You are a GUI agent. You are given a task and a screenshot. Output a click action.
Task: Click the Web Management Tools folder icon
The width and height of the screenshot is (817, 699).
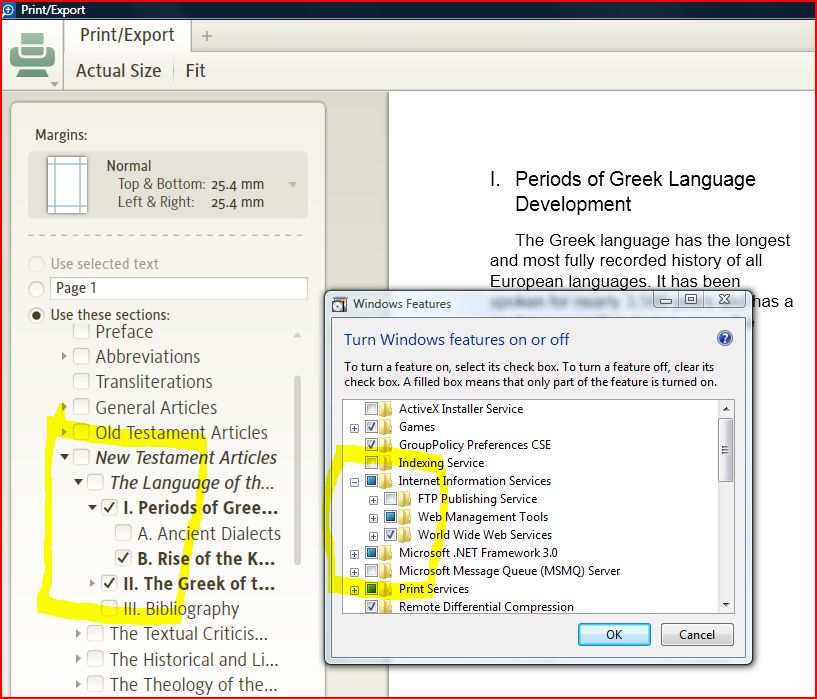pyautogui.click(x=404, y=517)
